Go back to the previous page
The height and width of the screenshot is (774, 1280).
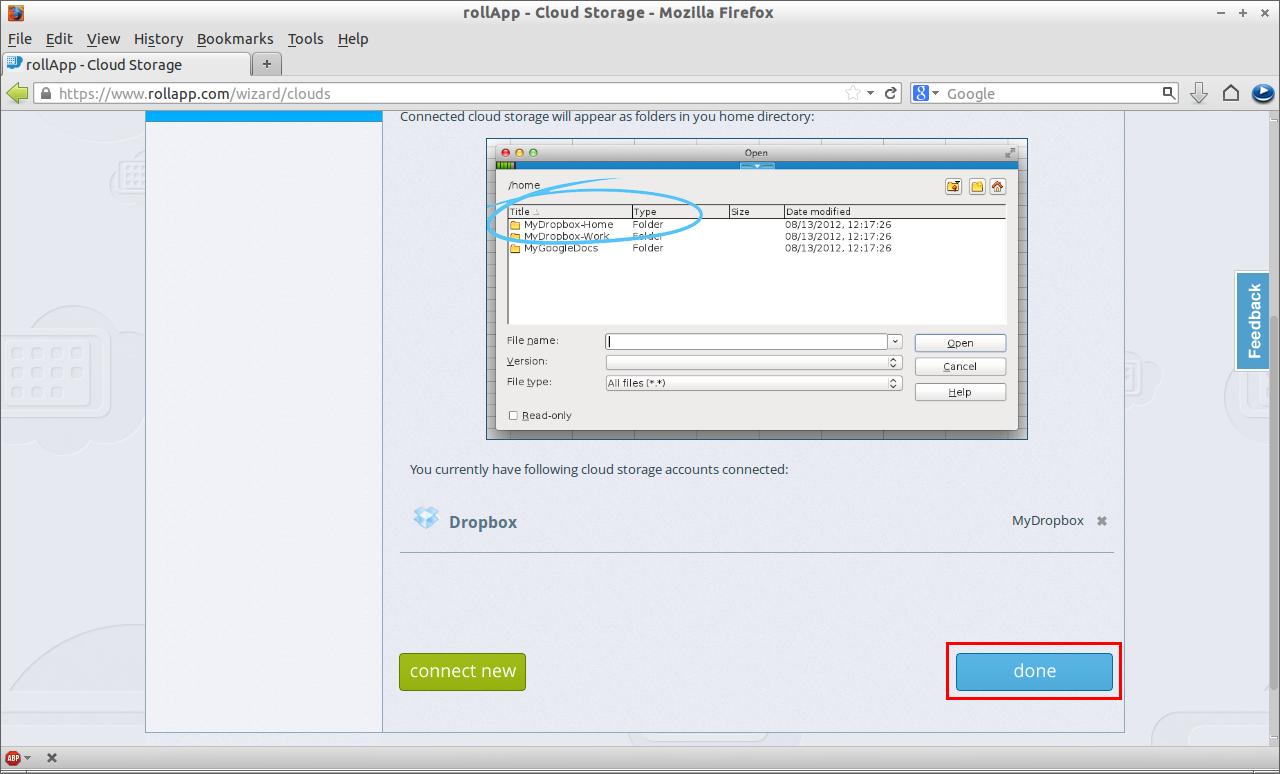pos(17,93)
